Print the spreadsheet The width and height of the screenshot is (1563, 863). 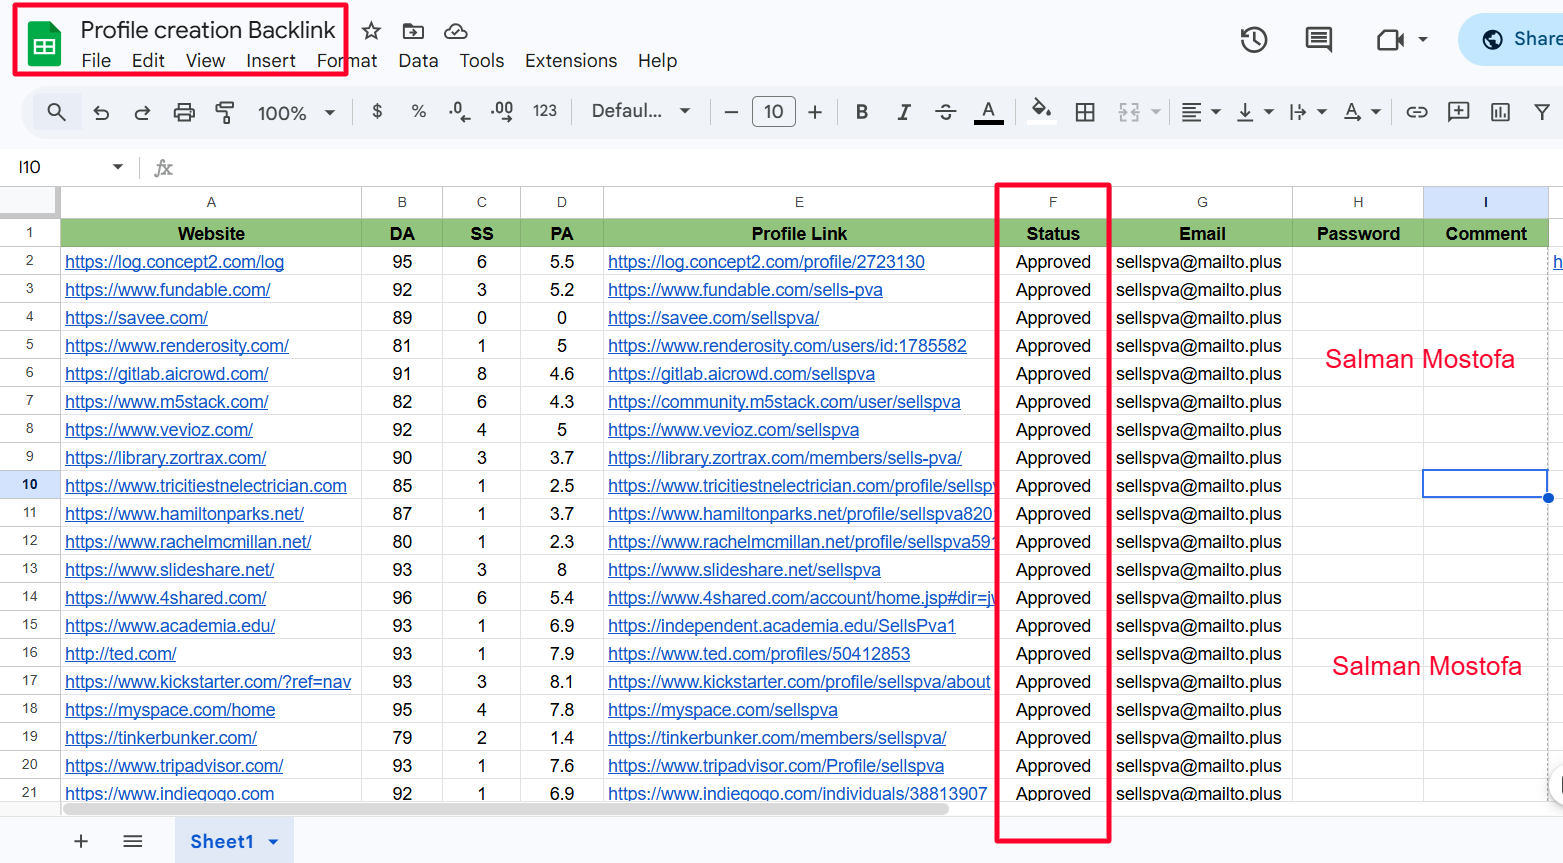[184, 112]
